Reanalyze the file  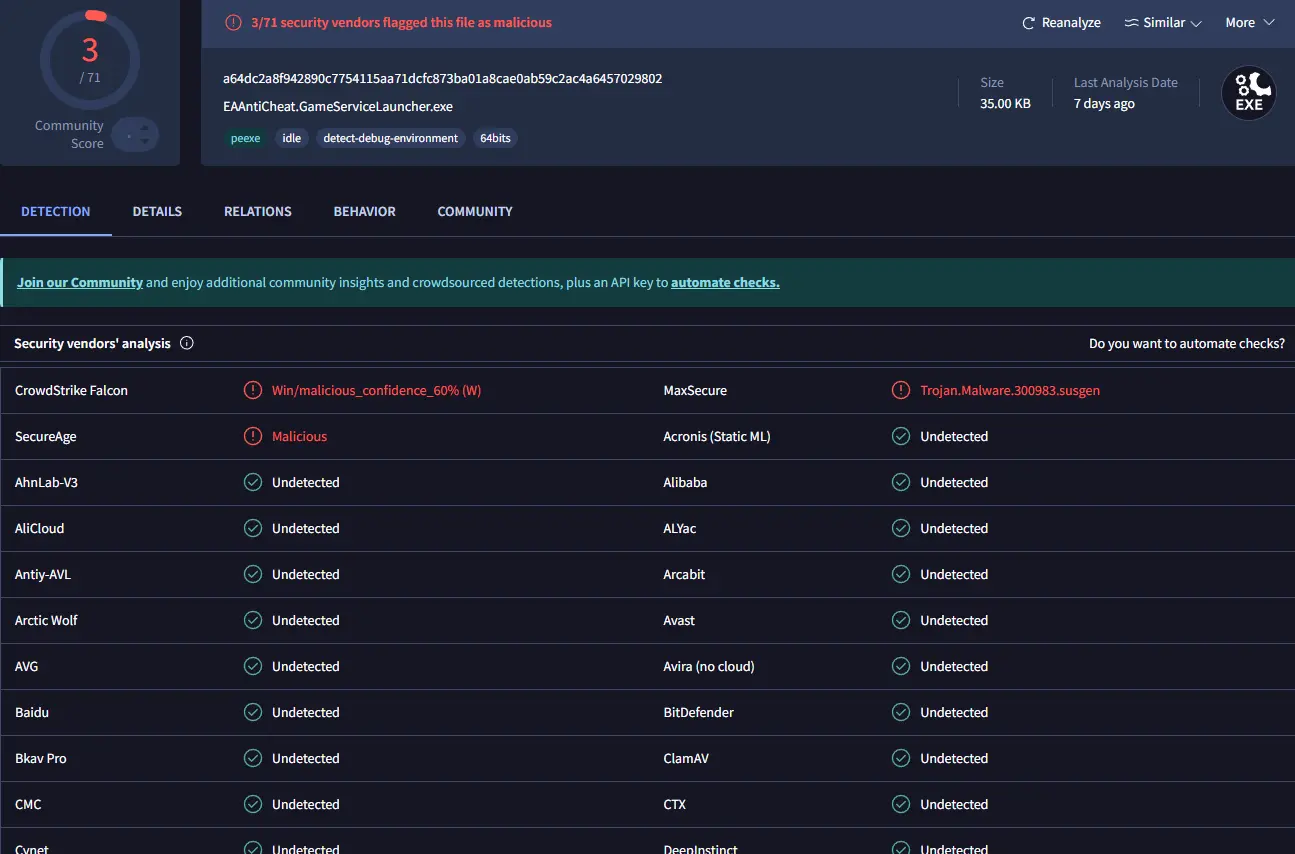(x=1061, y=22)
